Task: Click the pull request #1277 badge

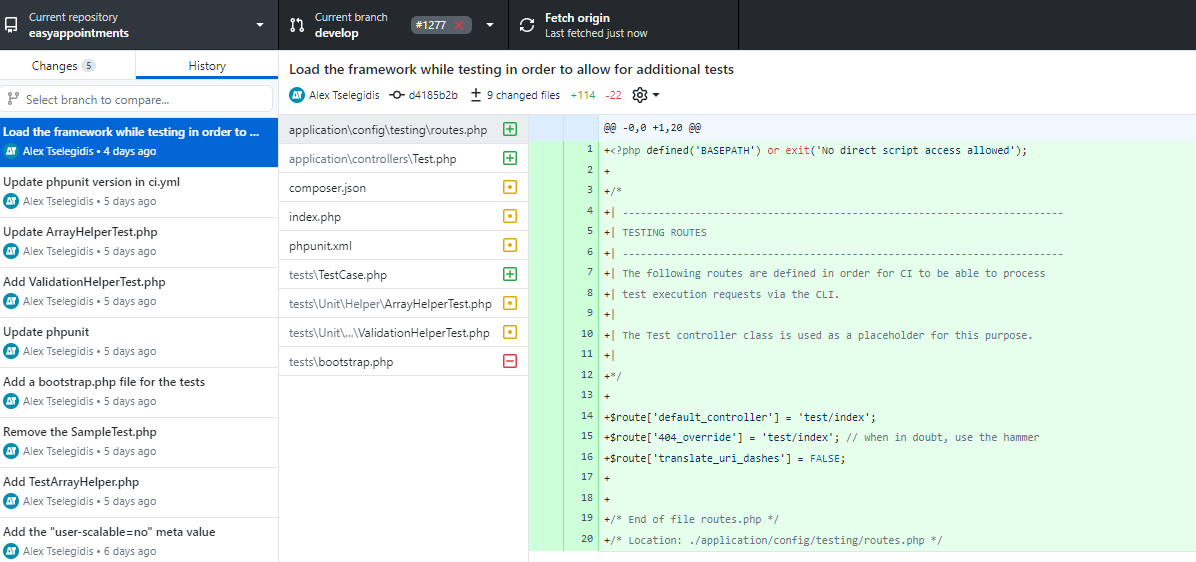Action: [440, 25]
